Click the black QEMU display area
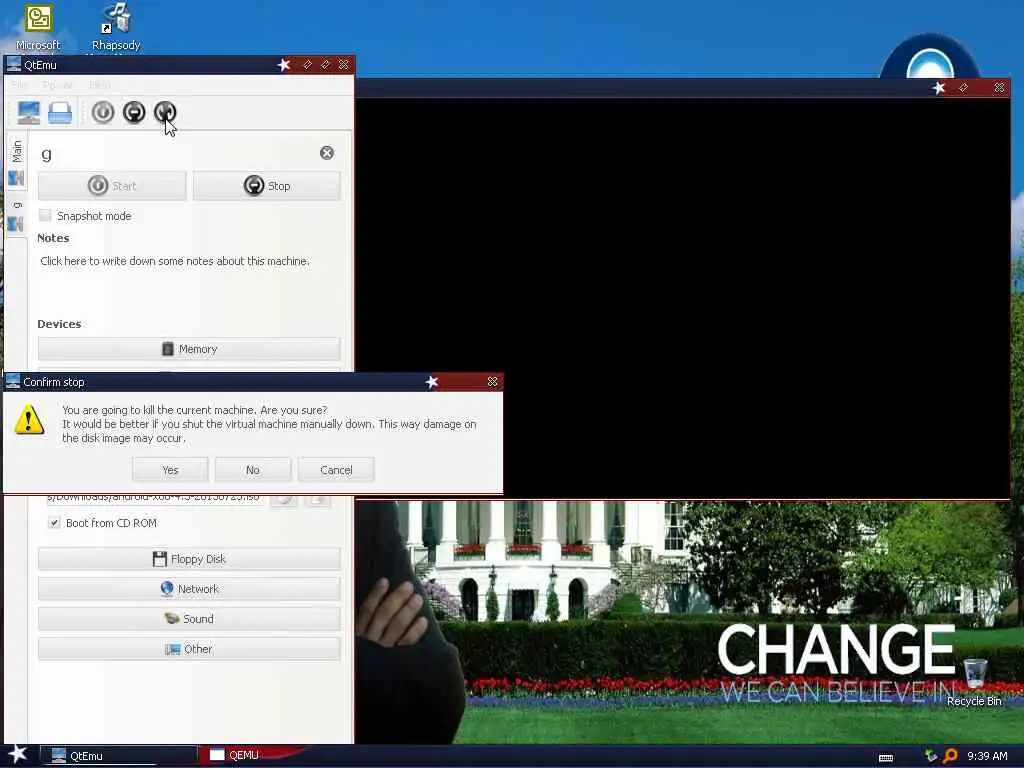This screenshot has width=1024, height=768. click(682, 297)
